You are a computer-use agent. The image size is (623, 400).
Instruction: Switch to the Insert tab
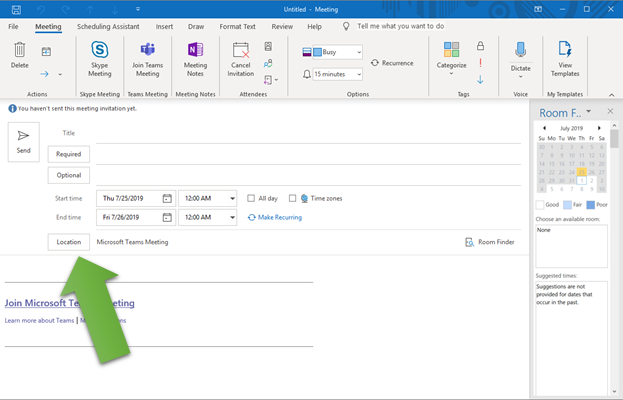click(x=164, y=27)
